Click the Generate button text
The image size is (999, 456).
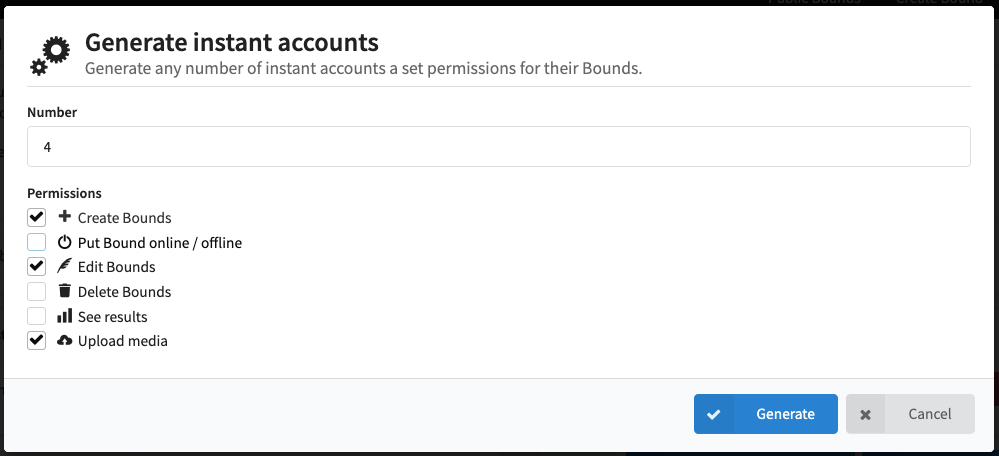(x=785, y=414)
